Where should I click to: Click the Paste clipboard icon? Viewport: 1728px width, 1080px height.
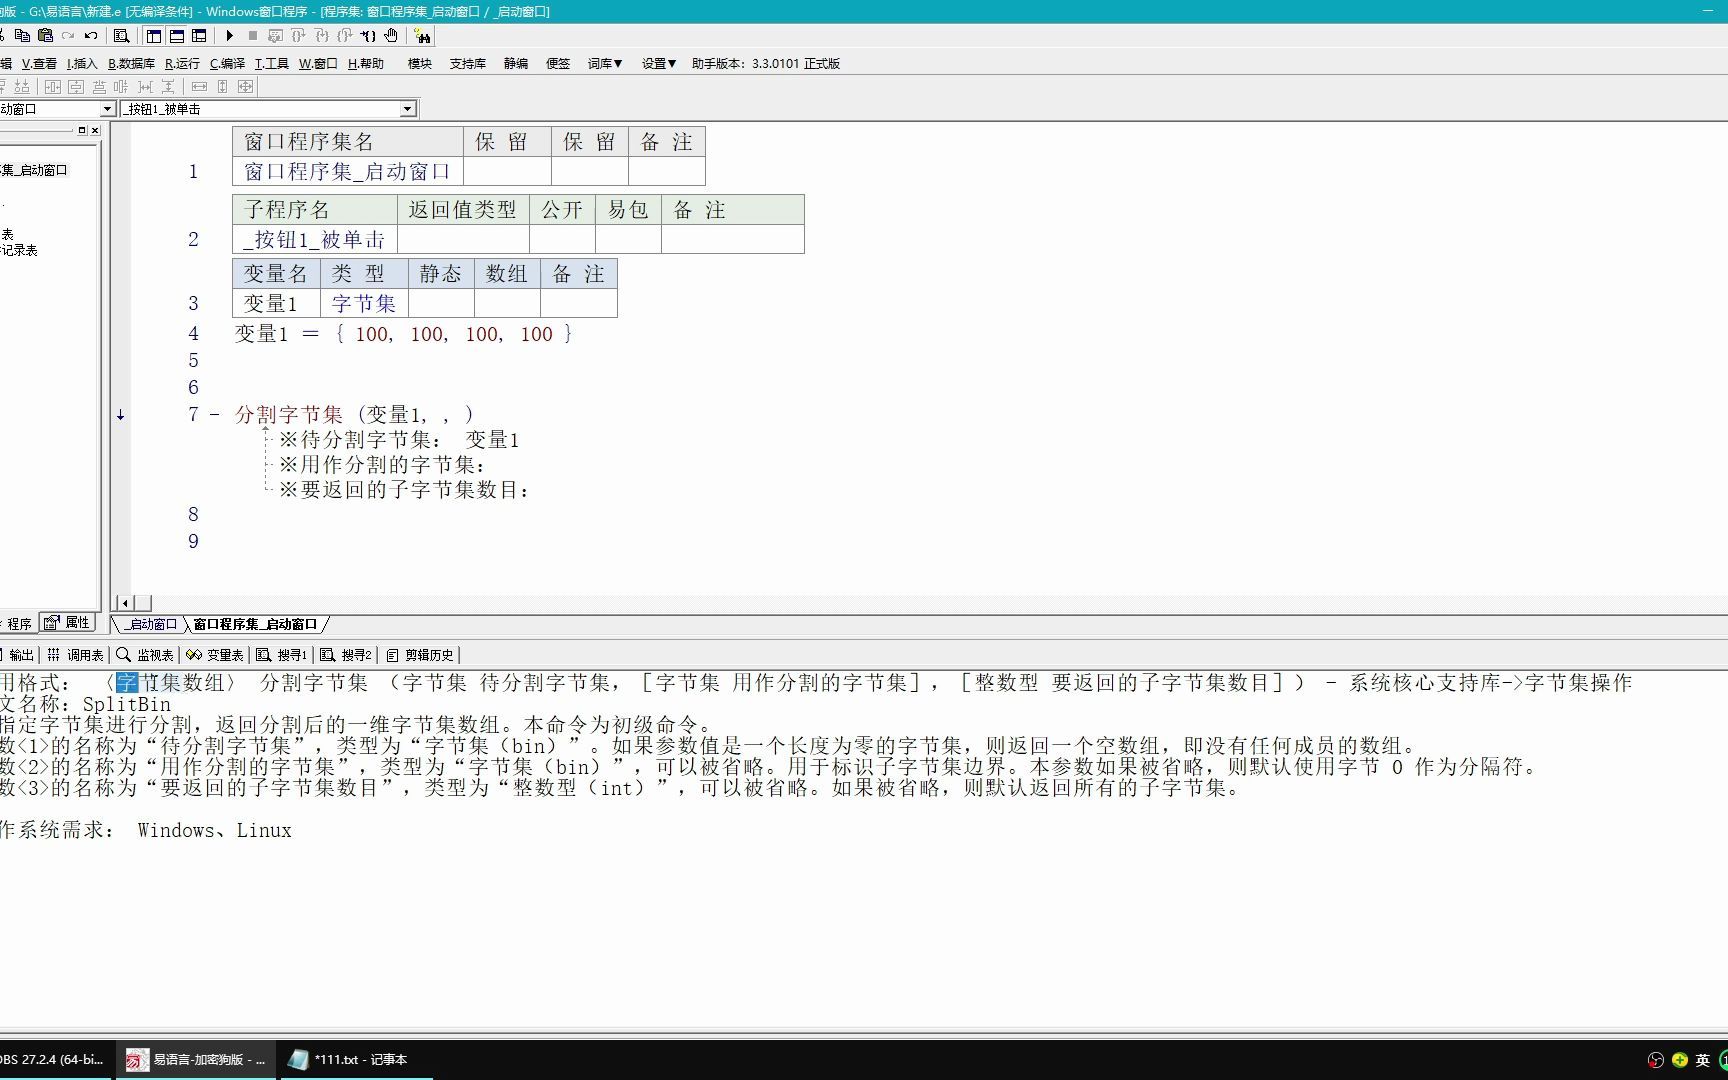[45, 36]
